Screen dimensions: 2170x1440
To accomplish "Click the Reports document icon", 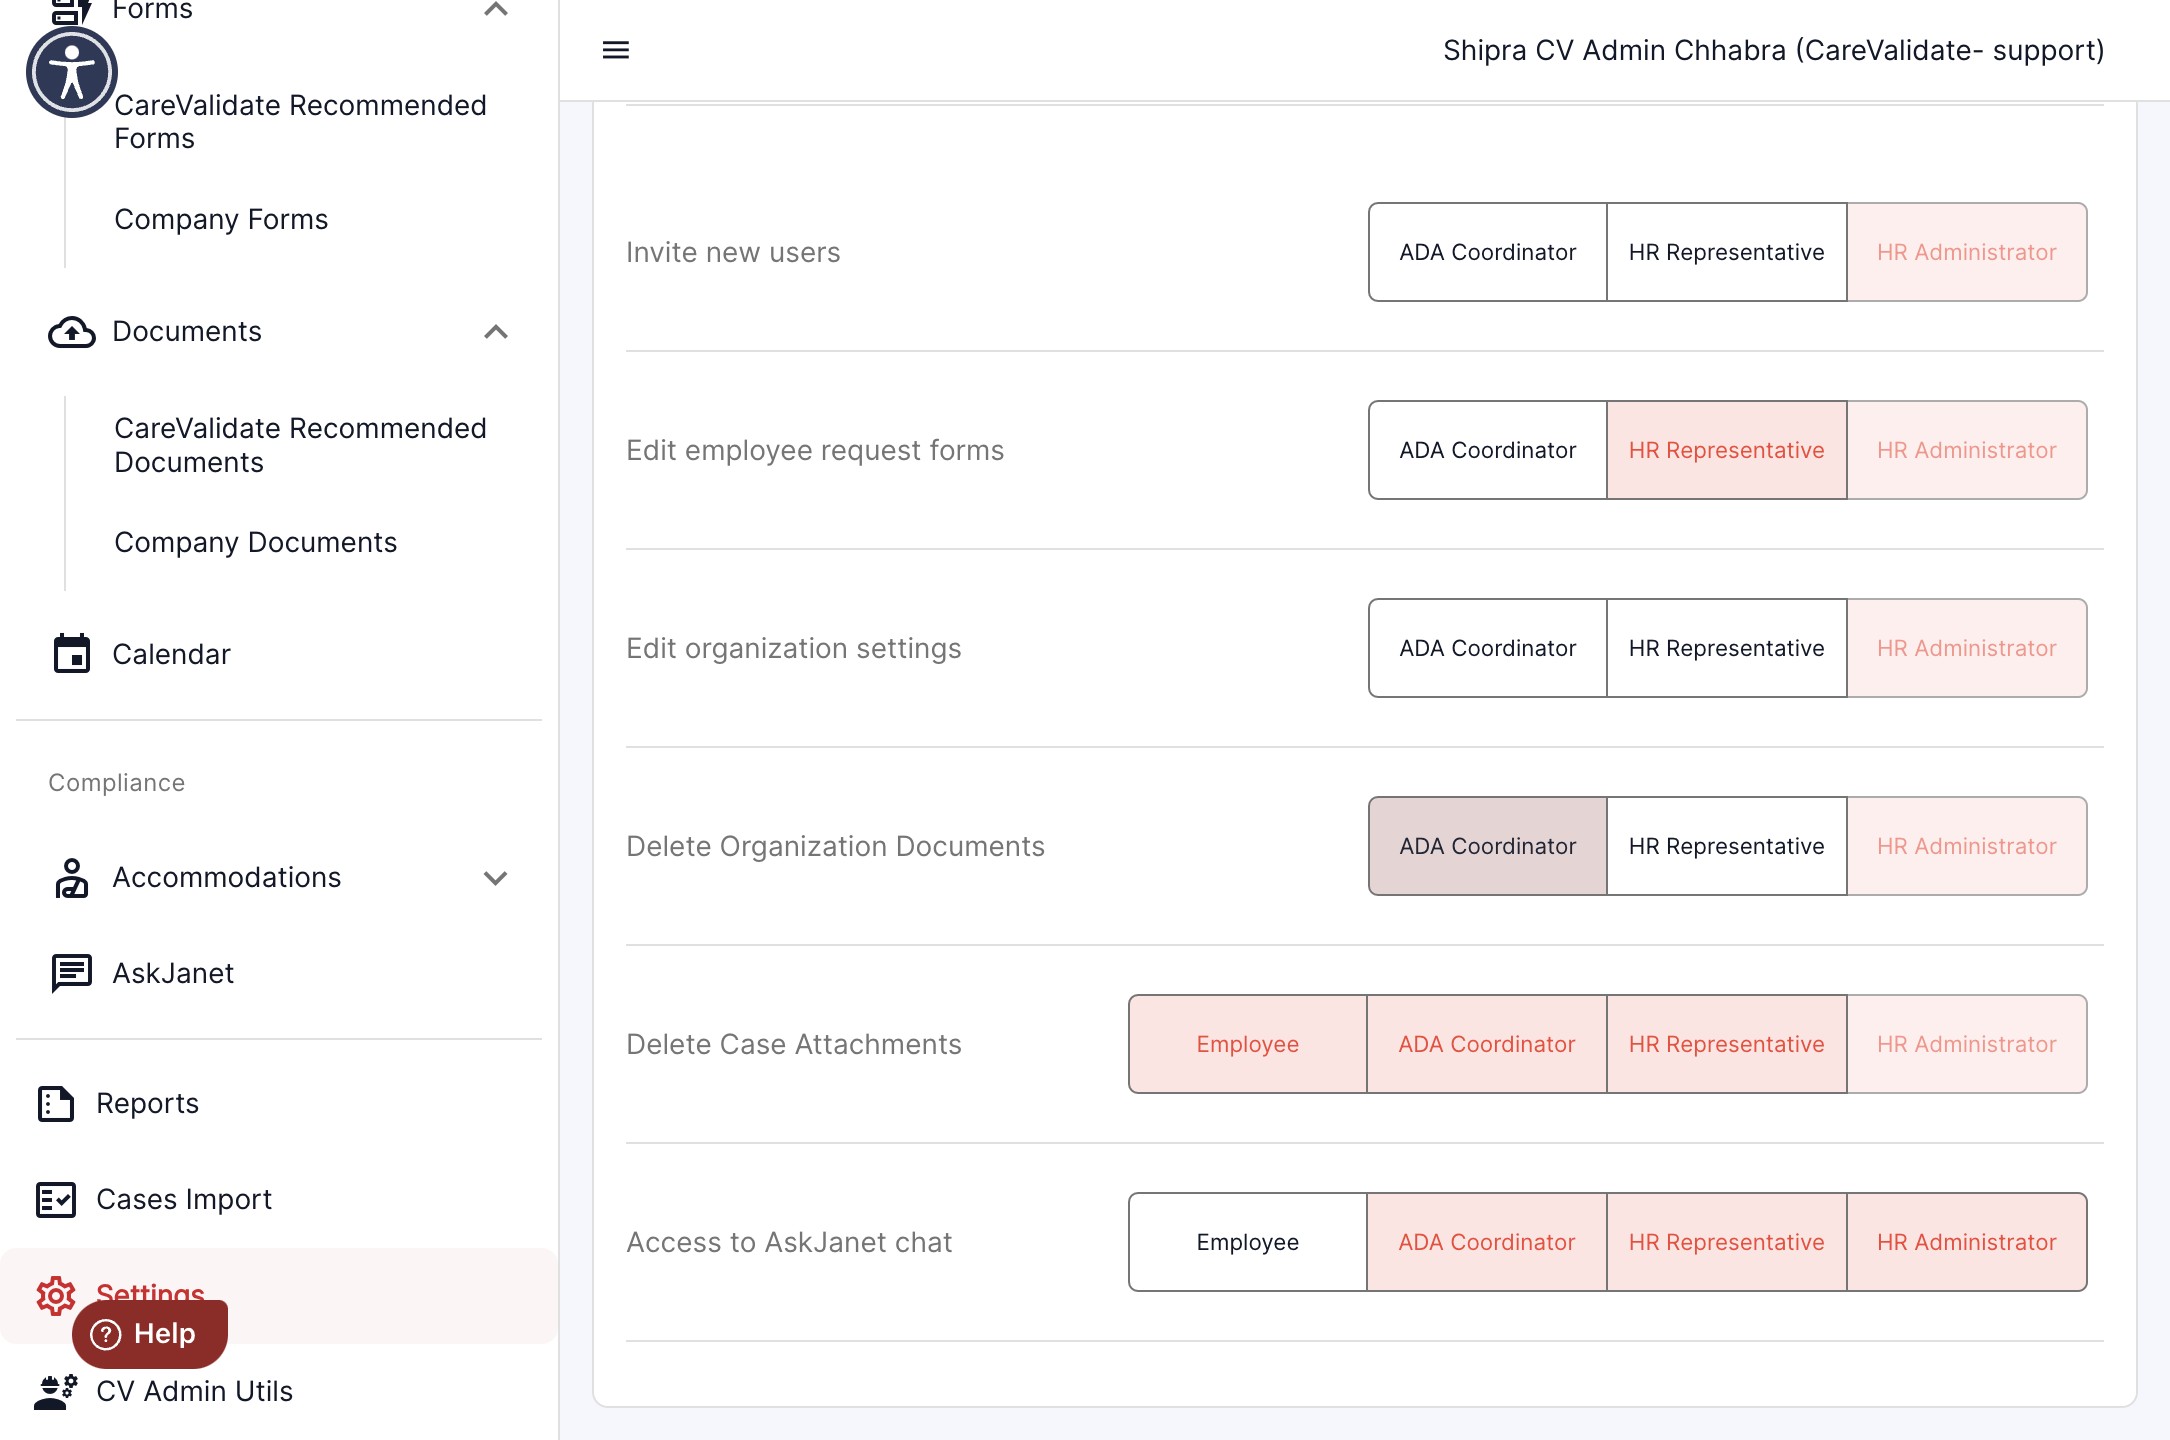I will [56, 1104].
